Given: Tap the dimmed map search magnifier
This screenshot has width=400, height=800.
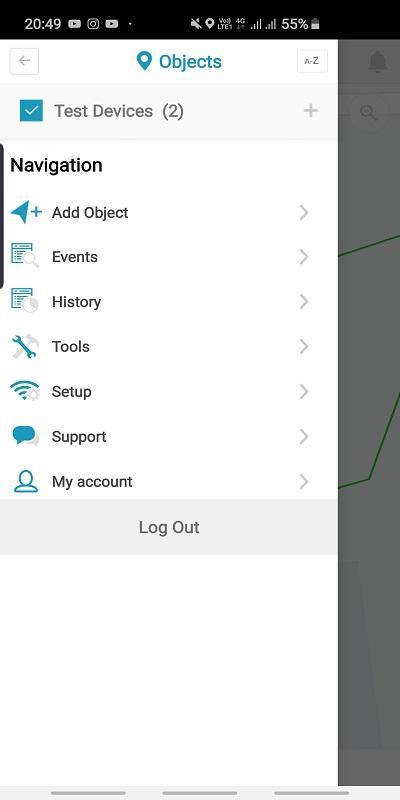Looking at the screenshot, I should point(368,112).
